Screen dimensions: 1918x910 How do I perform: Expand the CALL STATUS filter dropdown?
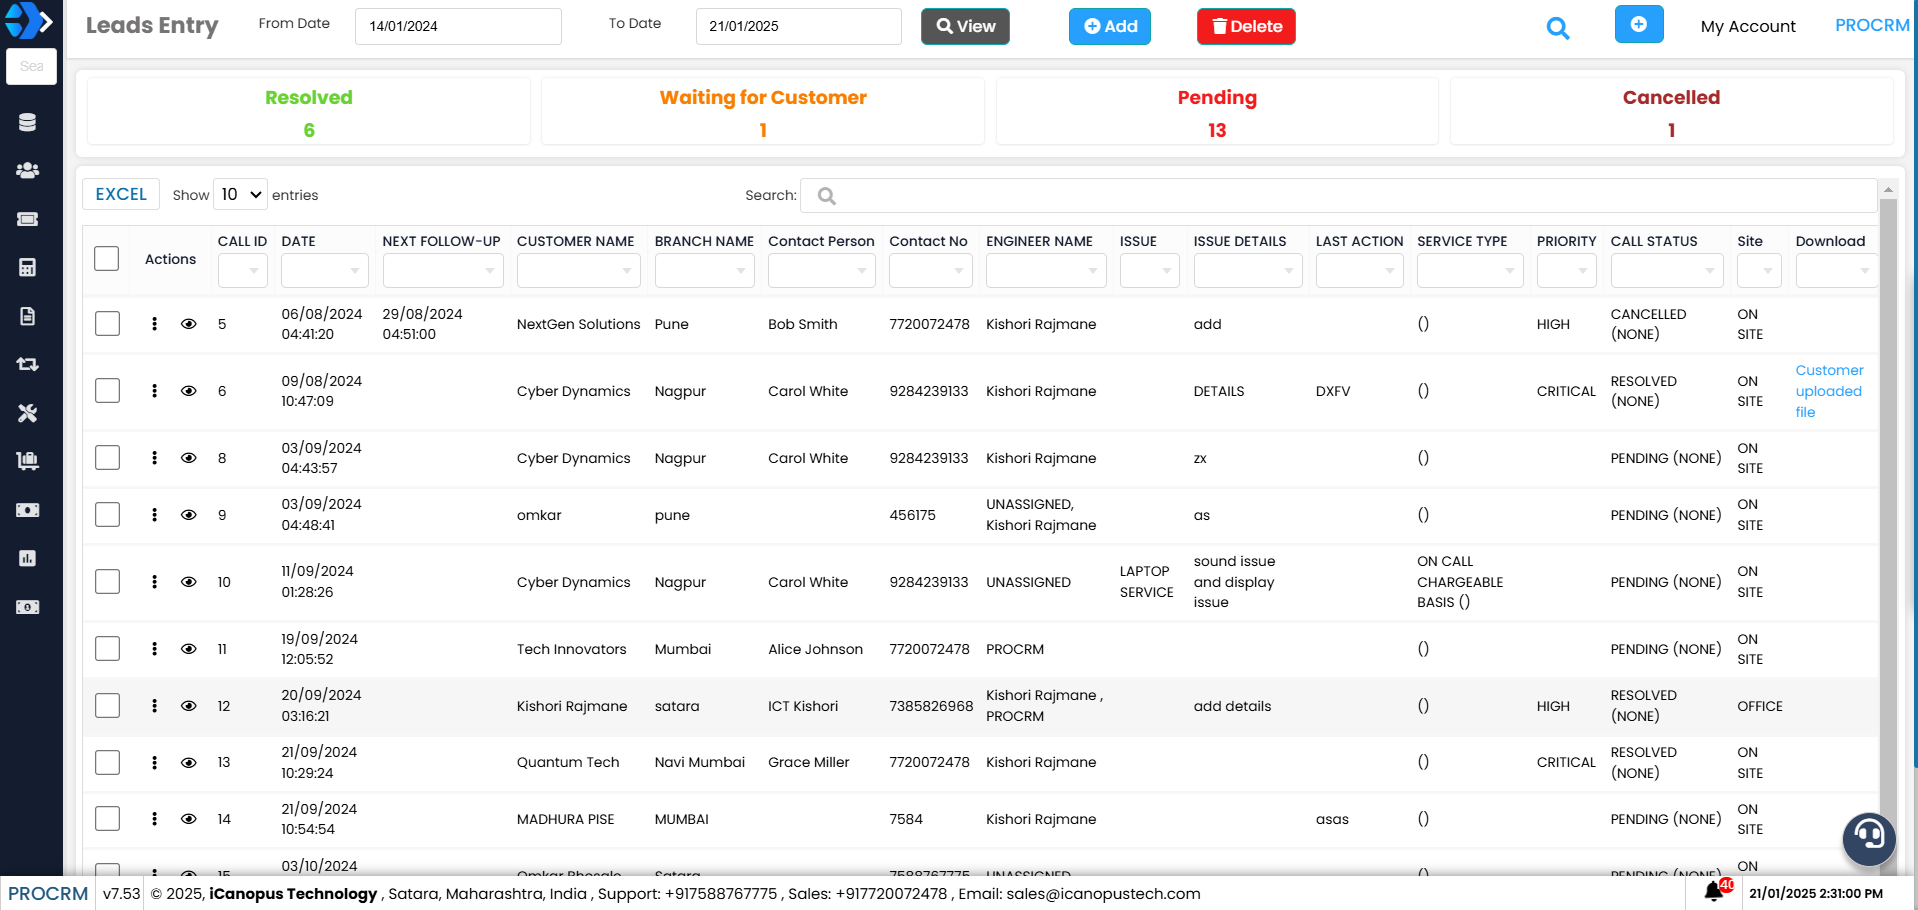1666,271
